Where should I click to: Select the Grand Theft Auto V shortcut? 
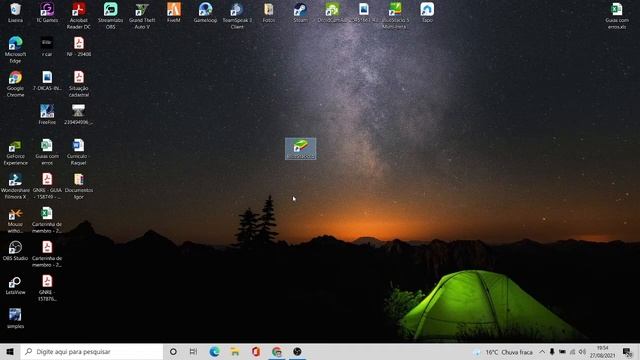point(142,16)
